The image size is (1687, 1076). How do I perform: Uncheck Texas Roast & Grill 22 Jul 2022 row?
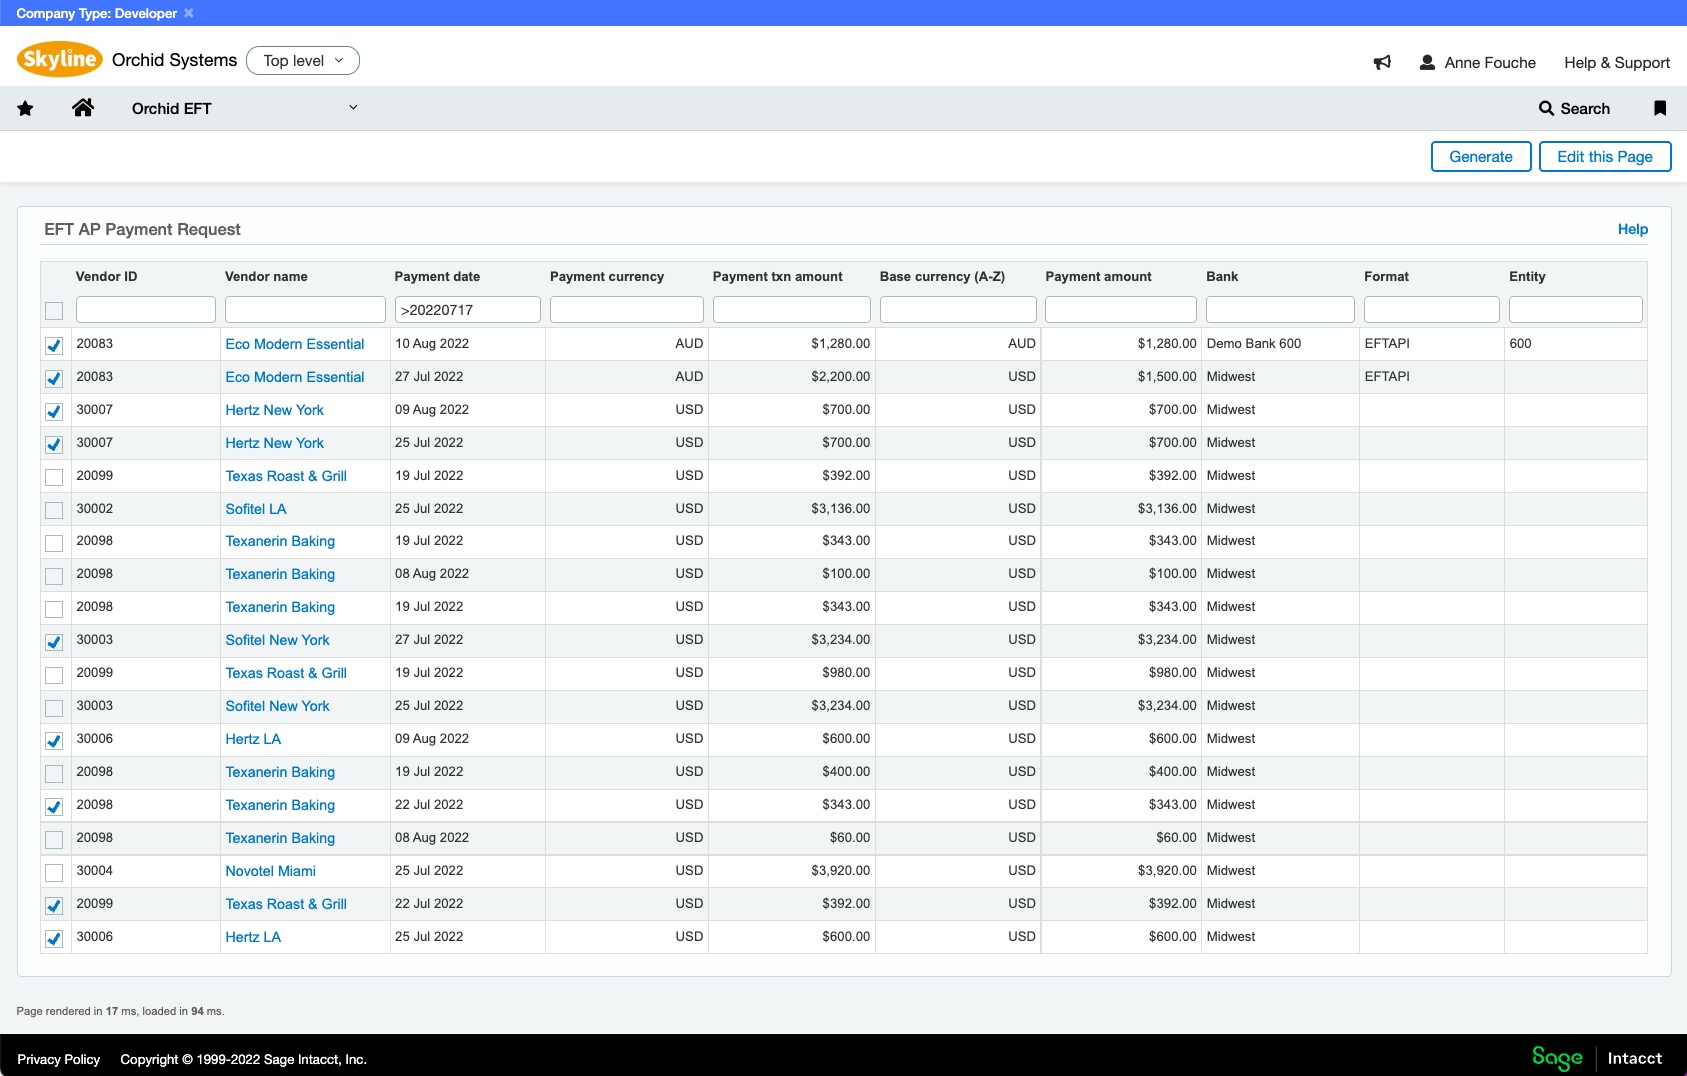[54, 905]
